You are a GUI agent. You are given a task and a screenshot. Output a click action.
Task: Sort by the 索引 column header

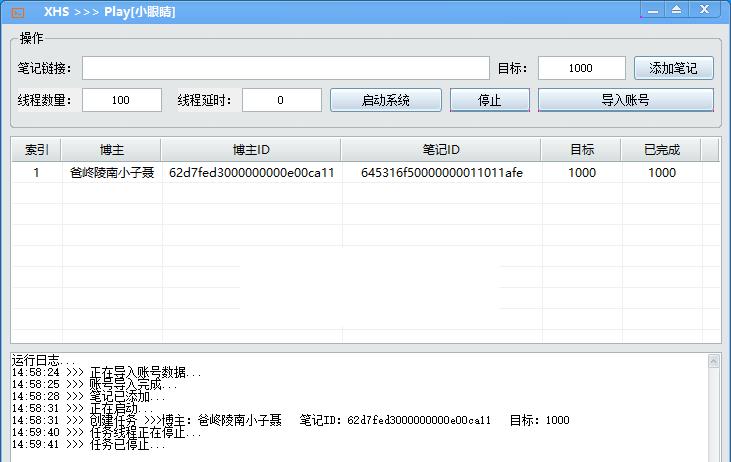point(36,149)
